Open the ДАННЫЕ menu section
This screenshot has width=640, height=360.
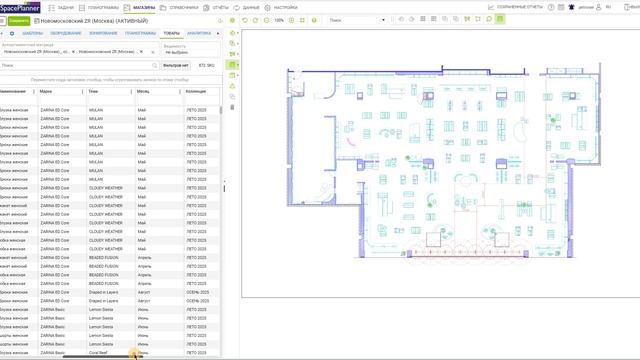click(x=247, y=7)
